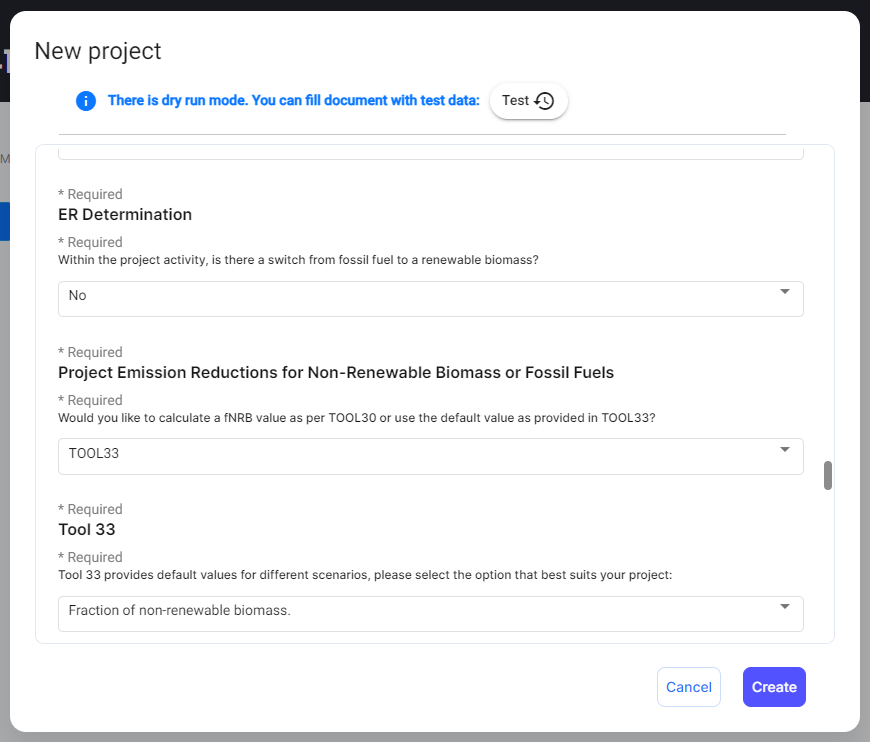Click the arrow on the renewable biomass switch dropdown

click(x=784, y=292)
